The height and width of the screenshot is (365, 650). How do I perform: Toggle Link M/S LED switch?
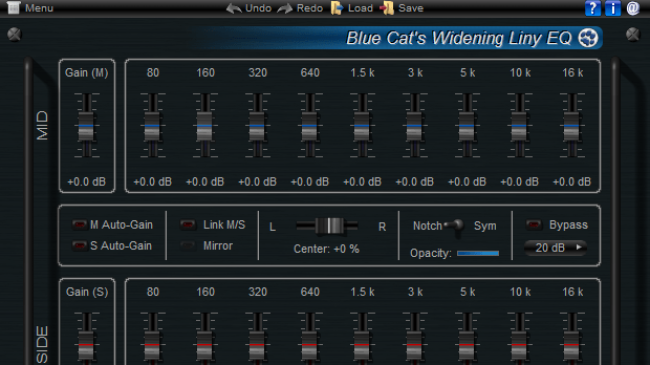[187, 225]
